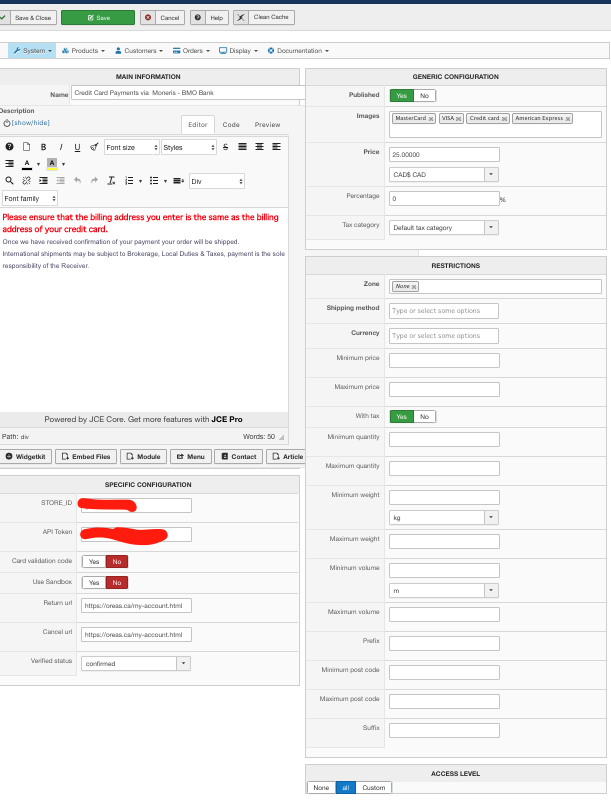Set Published to Yes
611x807 pixels.
(401, 96)
